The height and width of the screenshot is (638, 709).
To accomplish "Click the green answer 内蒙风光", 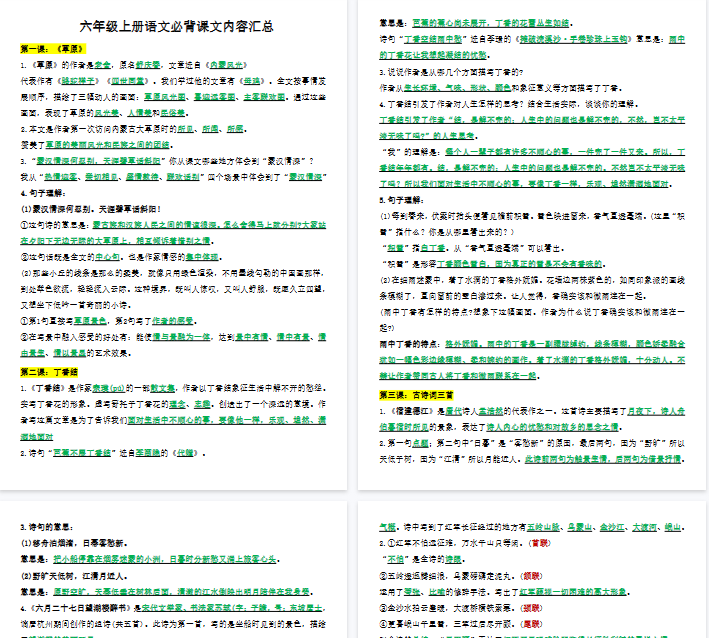I will coord(226,65).
